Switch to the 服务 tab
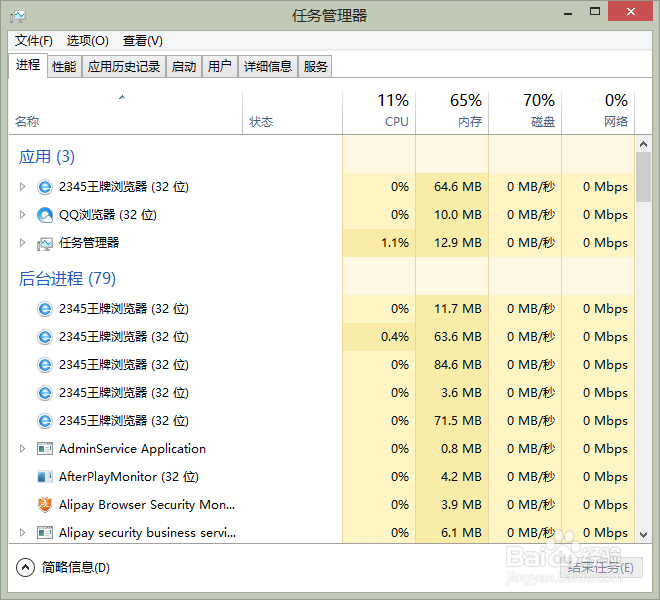The height and width of the screenshot is (600, 660). 315,67
